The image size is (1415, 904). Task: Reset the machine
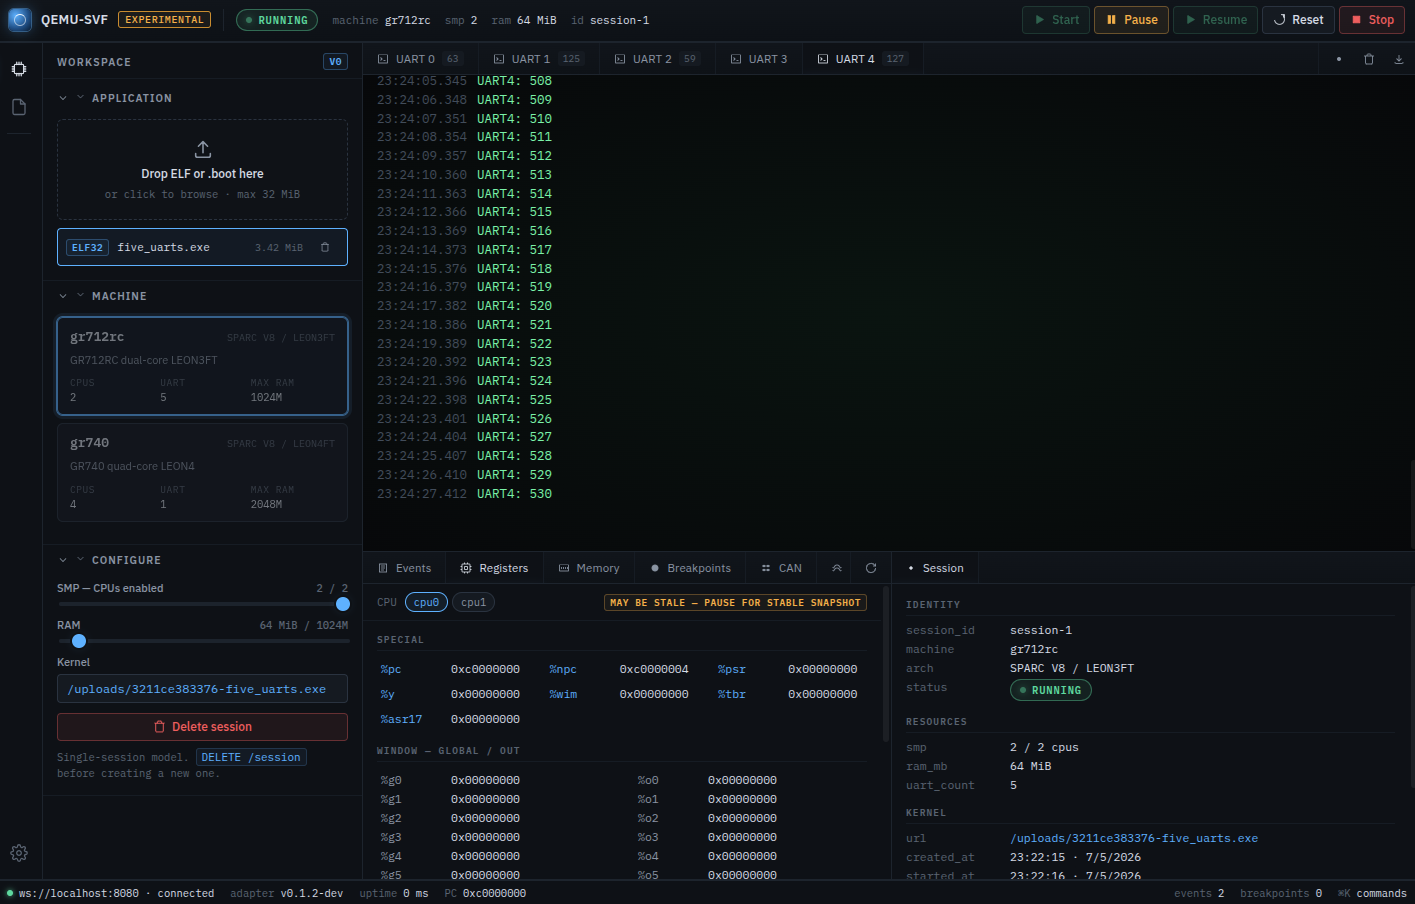(x=1298, y=20)
